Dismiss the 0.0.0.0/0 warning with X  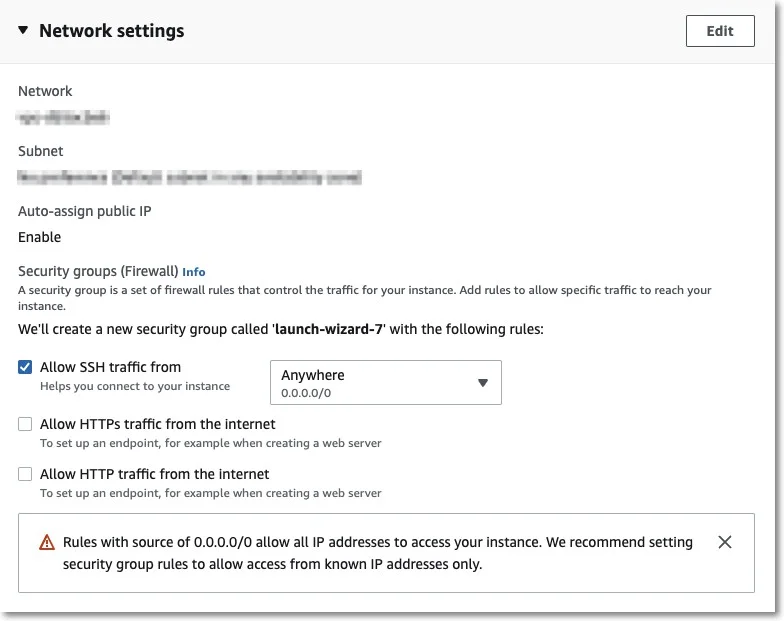(724, 542)
